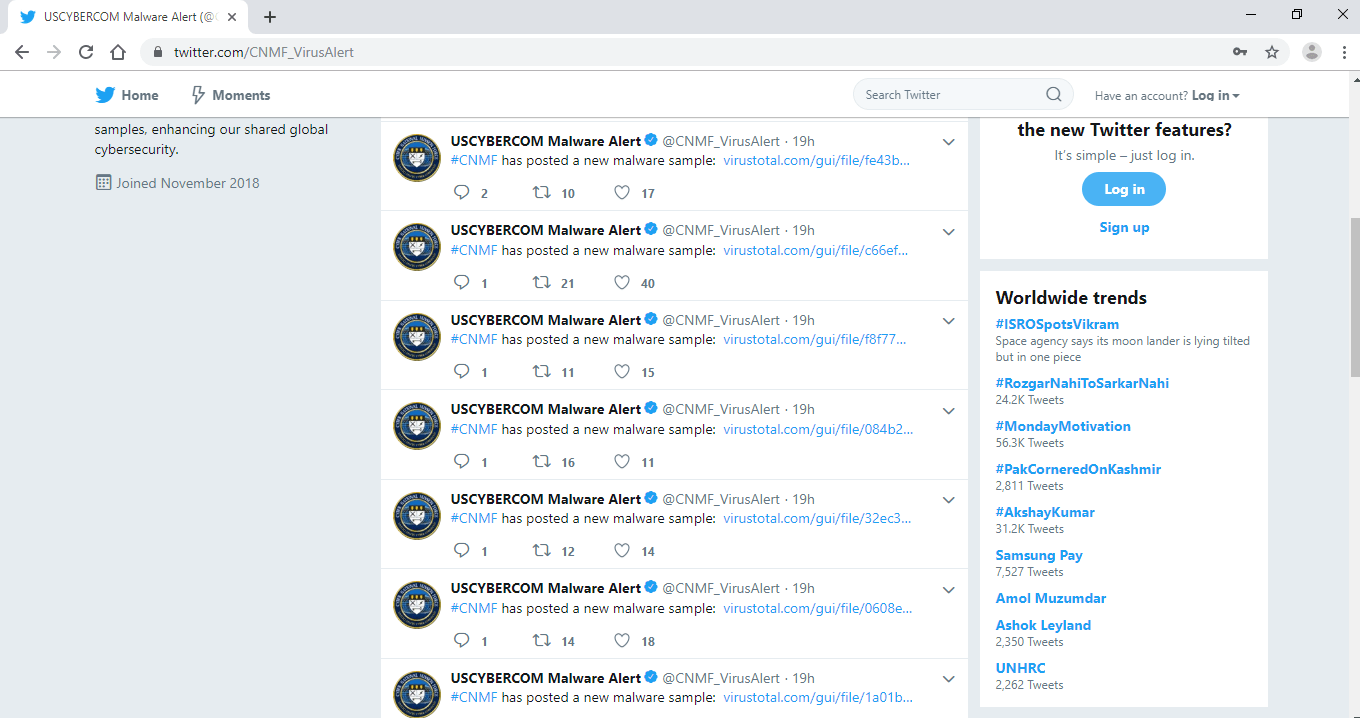The image size is (1360, 718).
Task: View site security info lock icon
Action: pyautogui.click(x=158, y=52)
